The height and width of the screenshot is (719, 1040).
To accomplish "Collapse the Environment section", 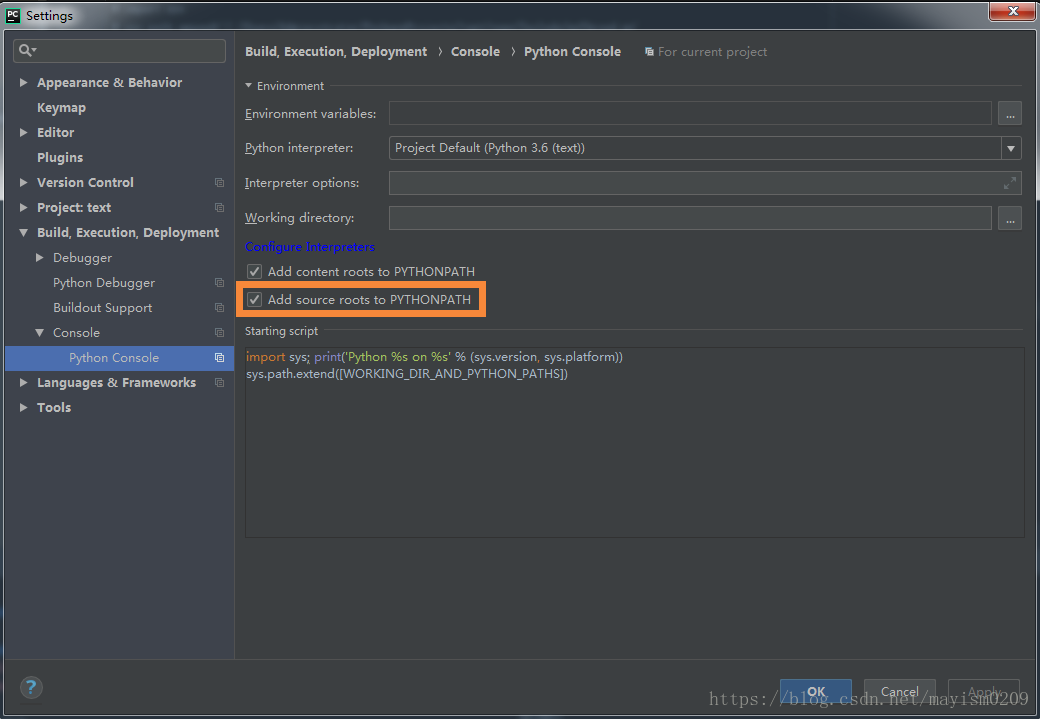I will (x=248, y=86).
